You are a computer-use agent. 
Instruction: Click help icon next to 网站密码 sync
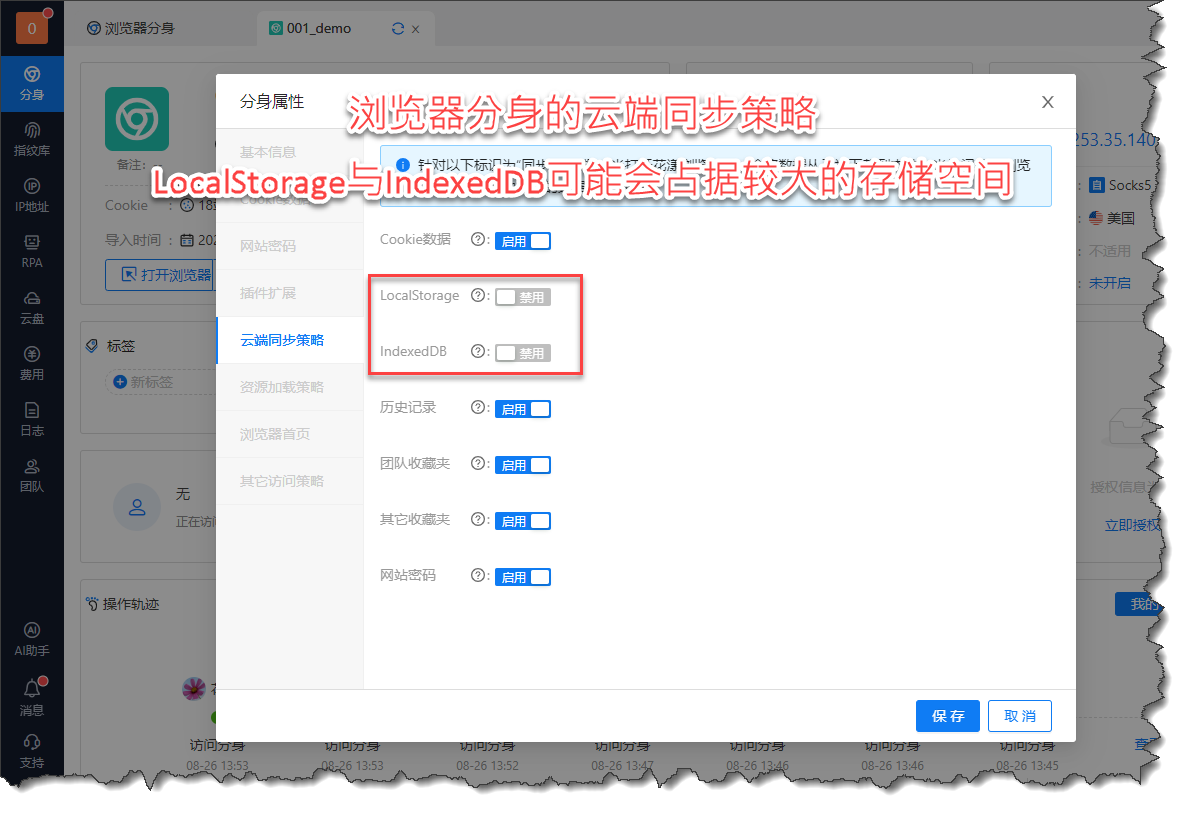(x=478, y=575)
